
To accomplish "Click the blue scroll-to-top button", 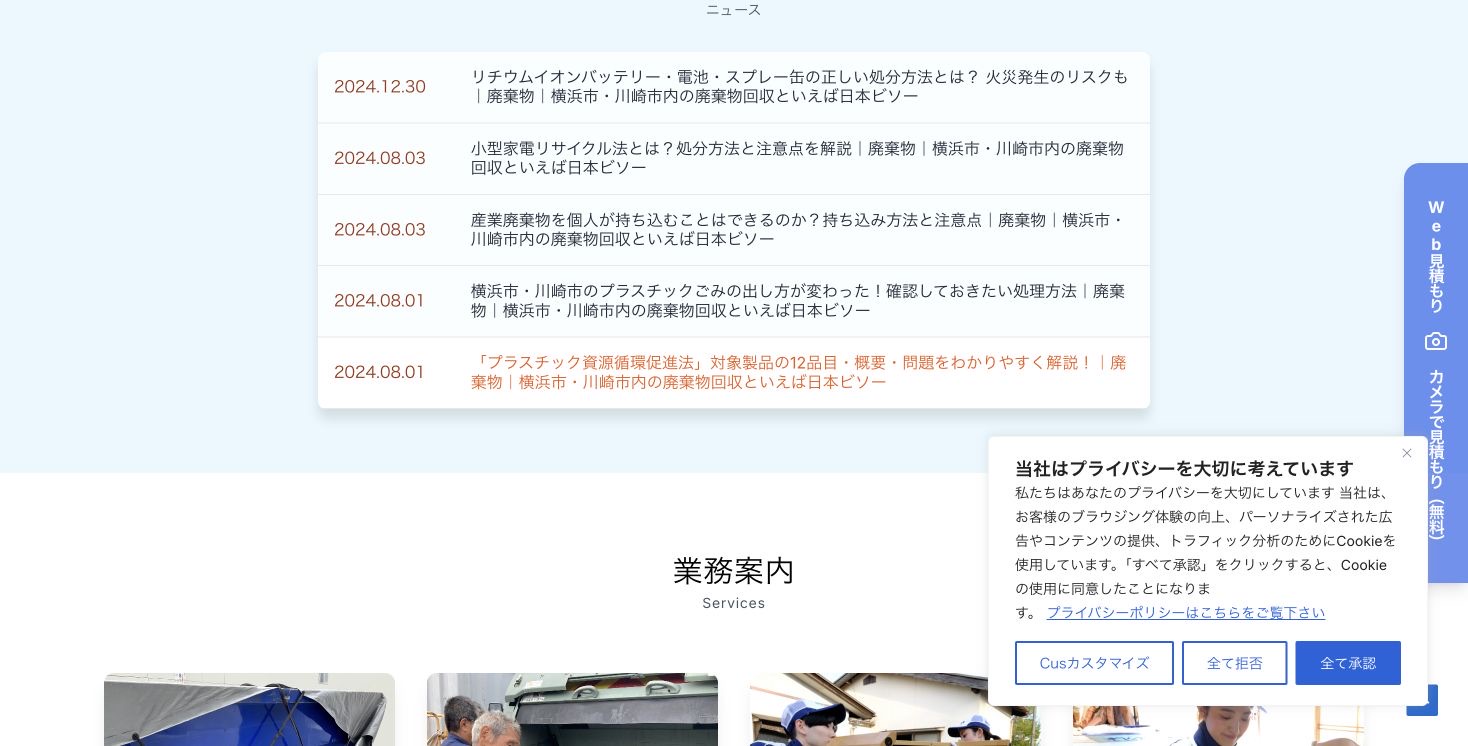I will pos(1422,700).
